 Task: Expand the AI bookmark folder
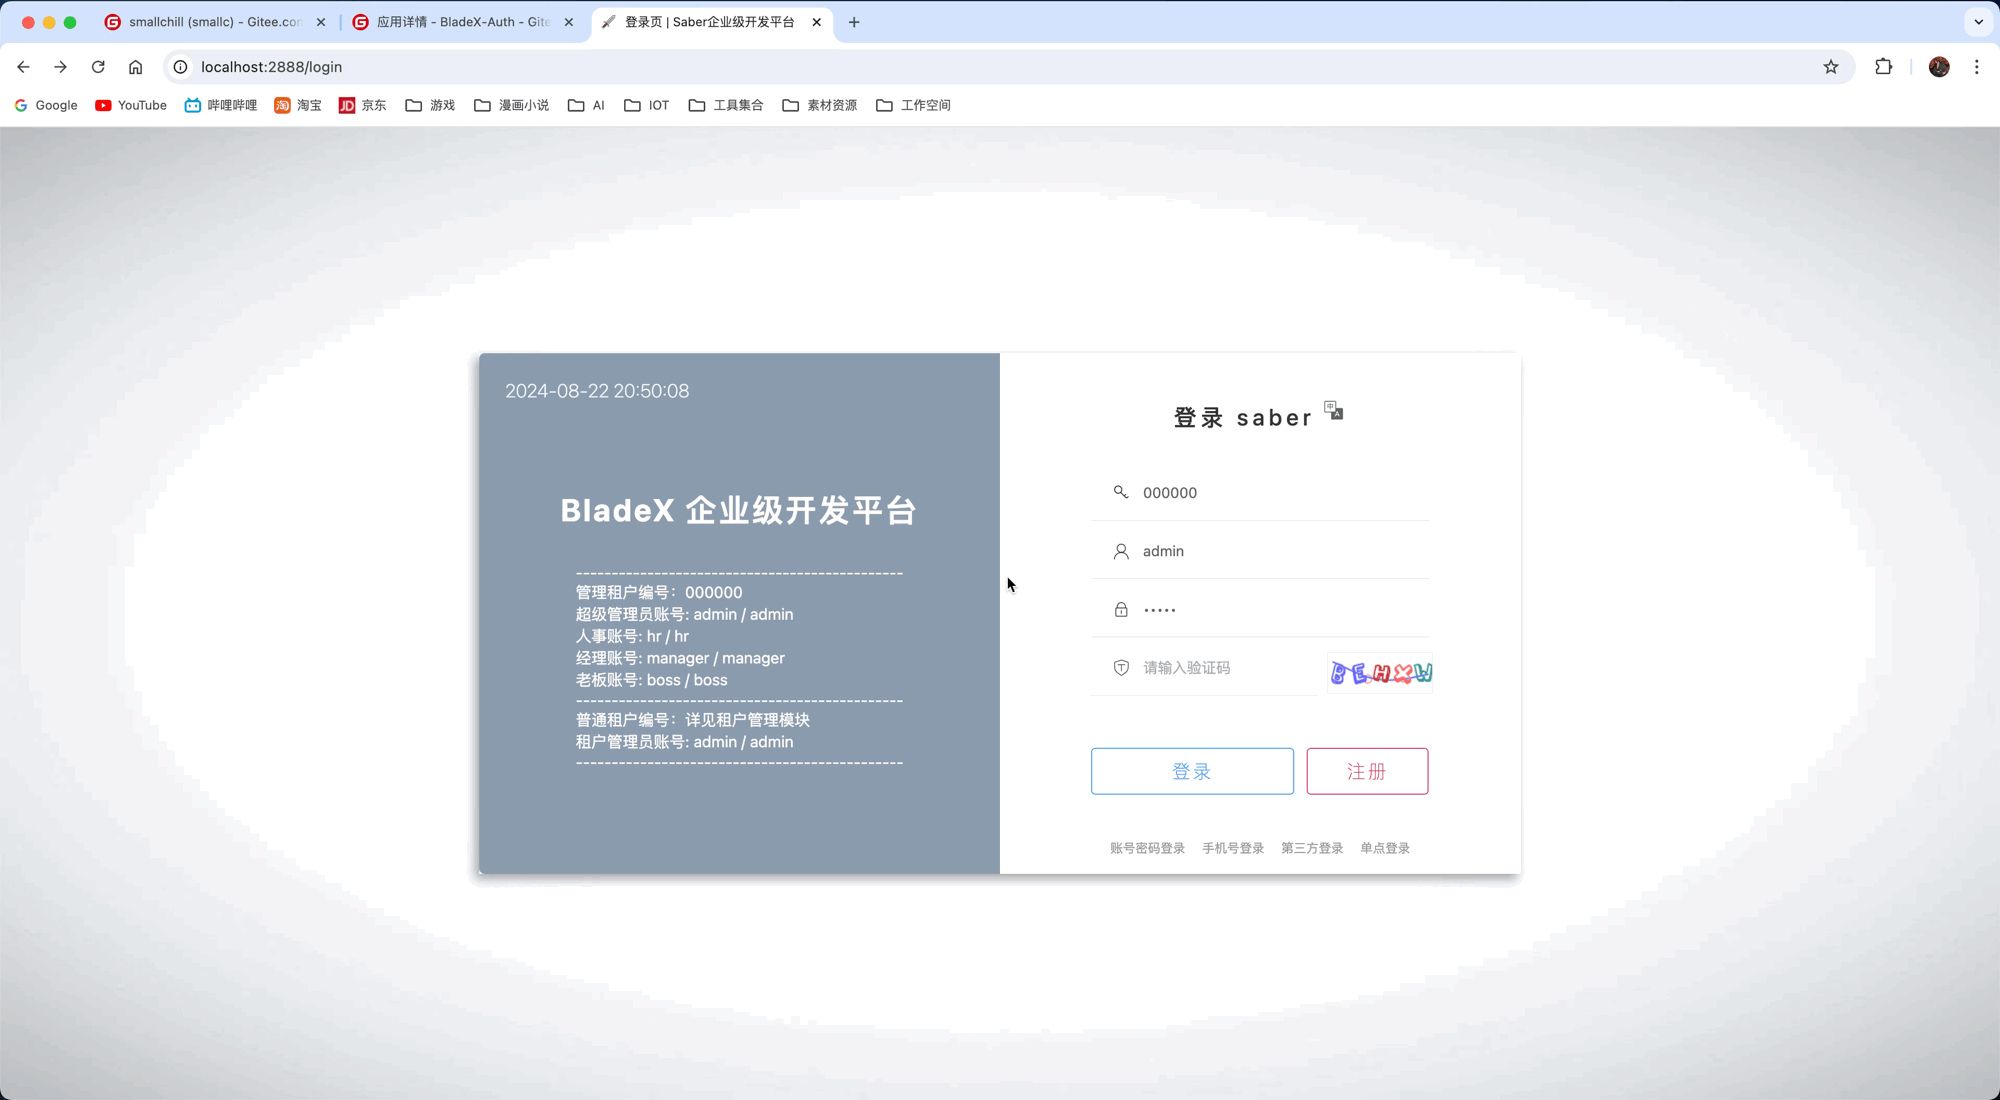[586, 105]
